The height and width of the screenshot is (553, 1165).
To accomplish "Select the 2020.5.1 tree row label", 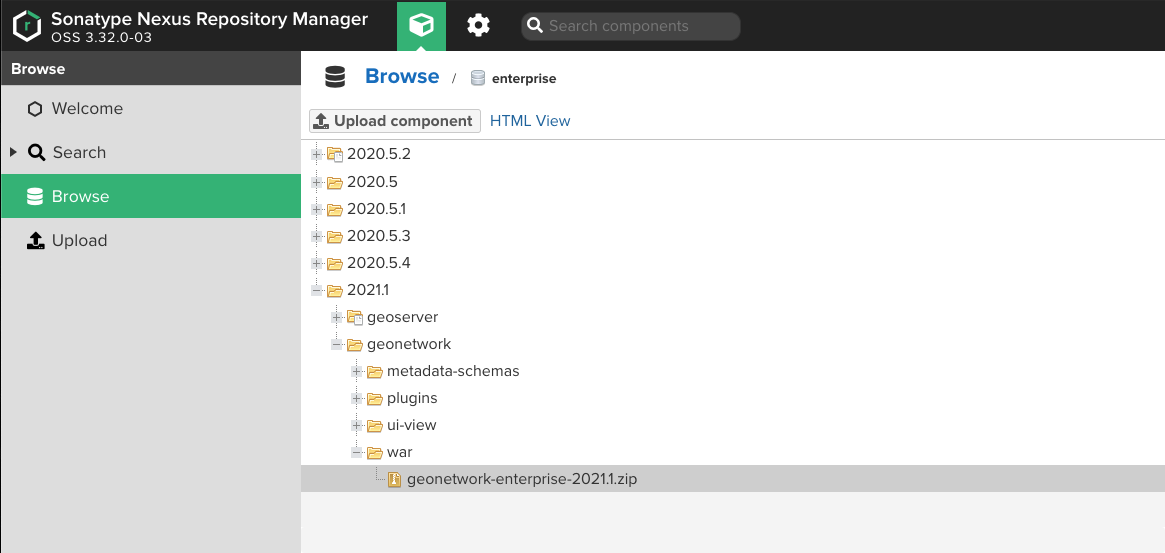I will click(x=377, y=210).
